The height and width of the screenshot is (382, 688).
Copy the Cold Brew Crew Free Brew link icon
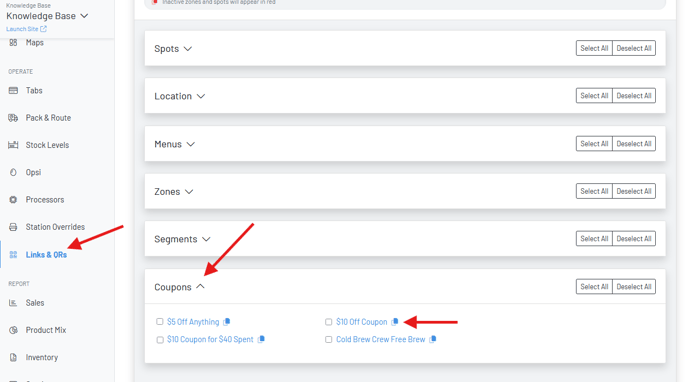pos(433,339)
